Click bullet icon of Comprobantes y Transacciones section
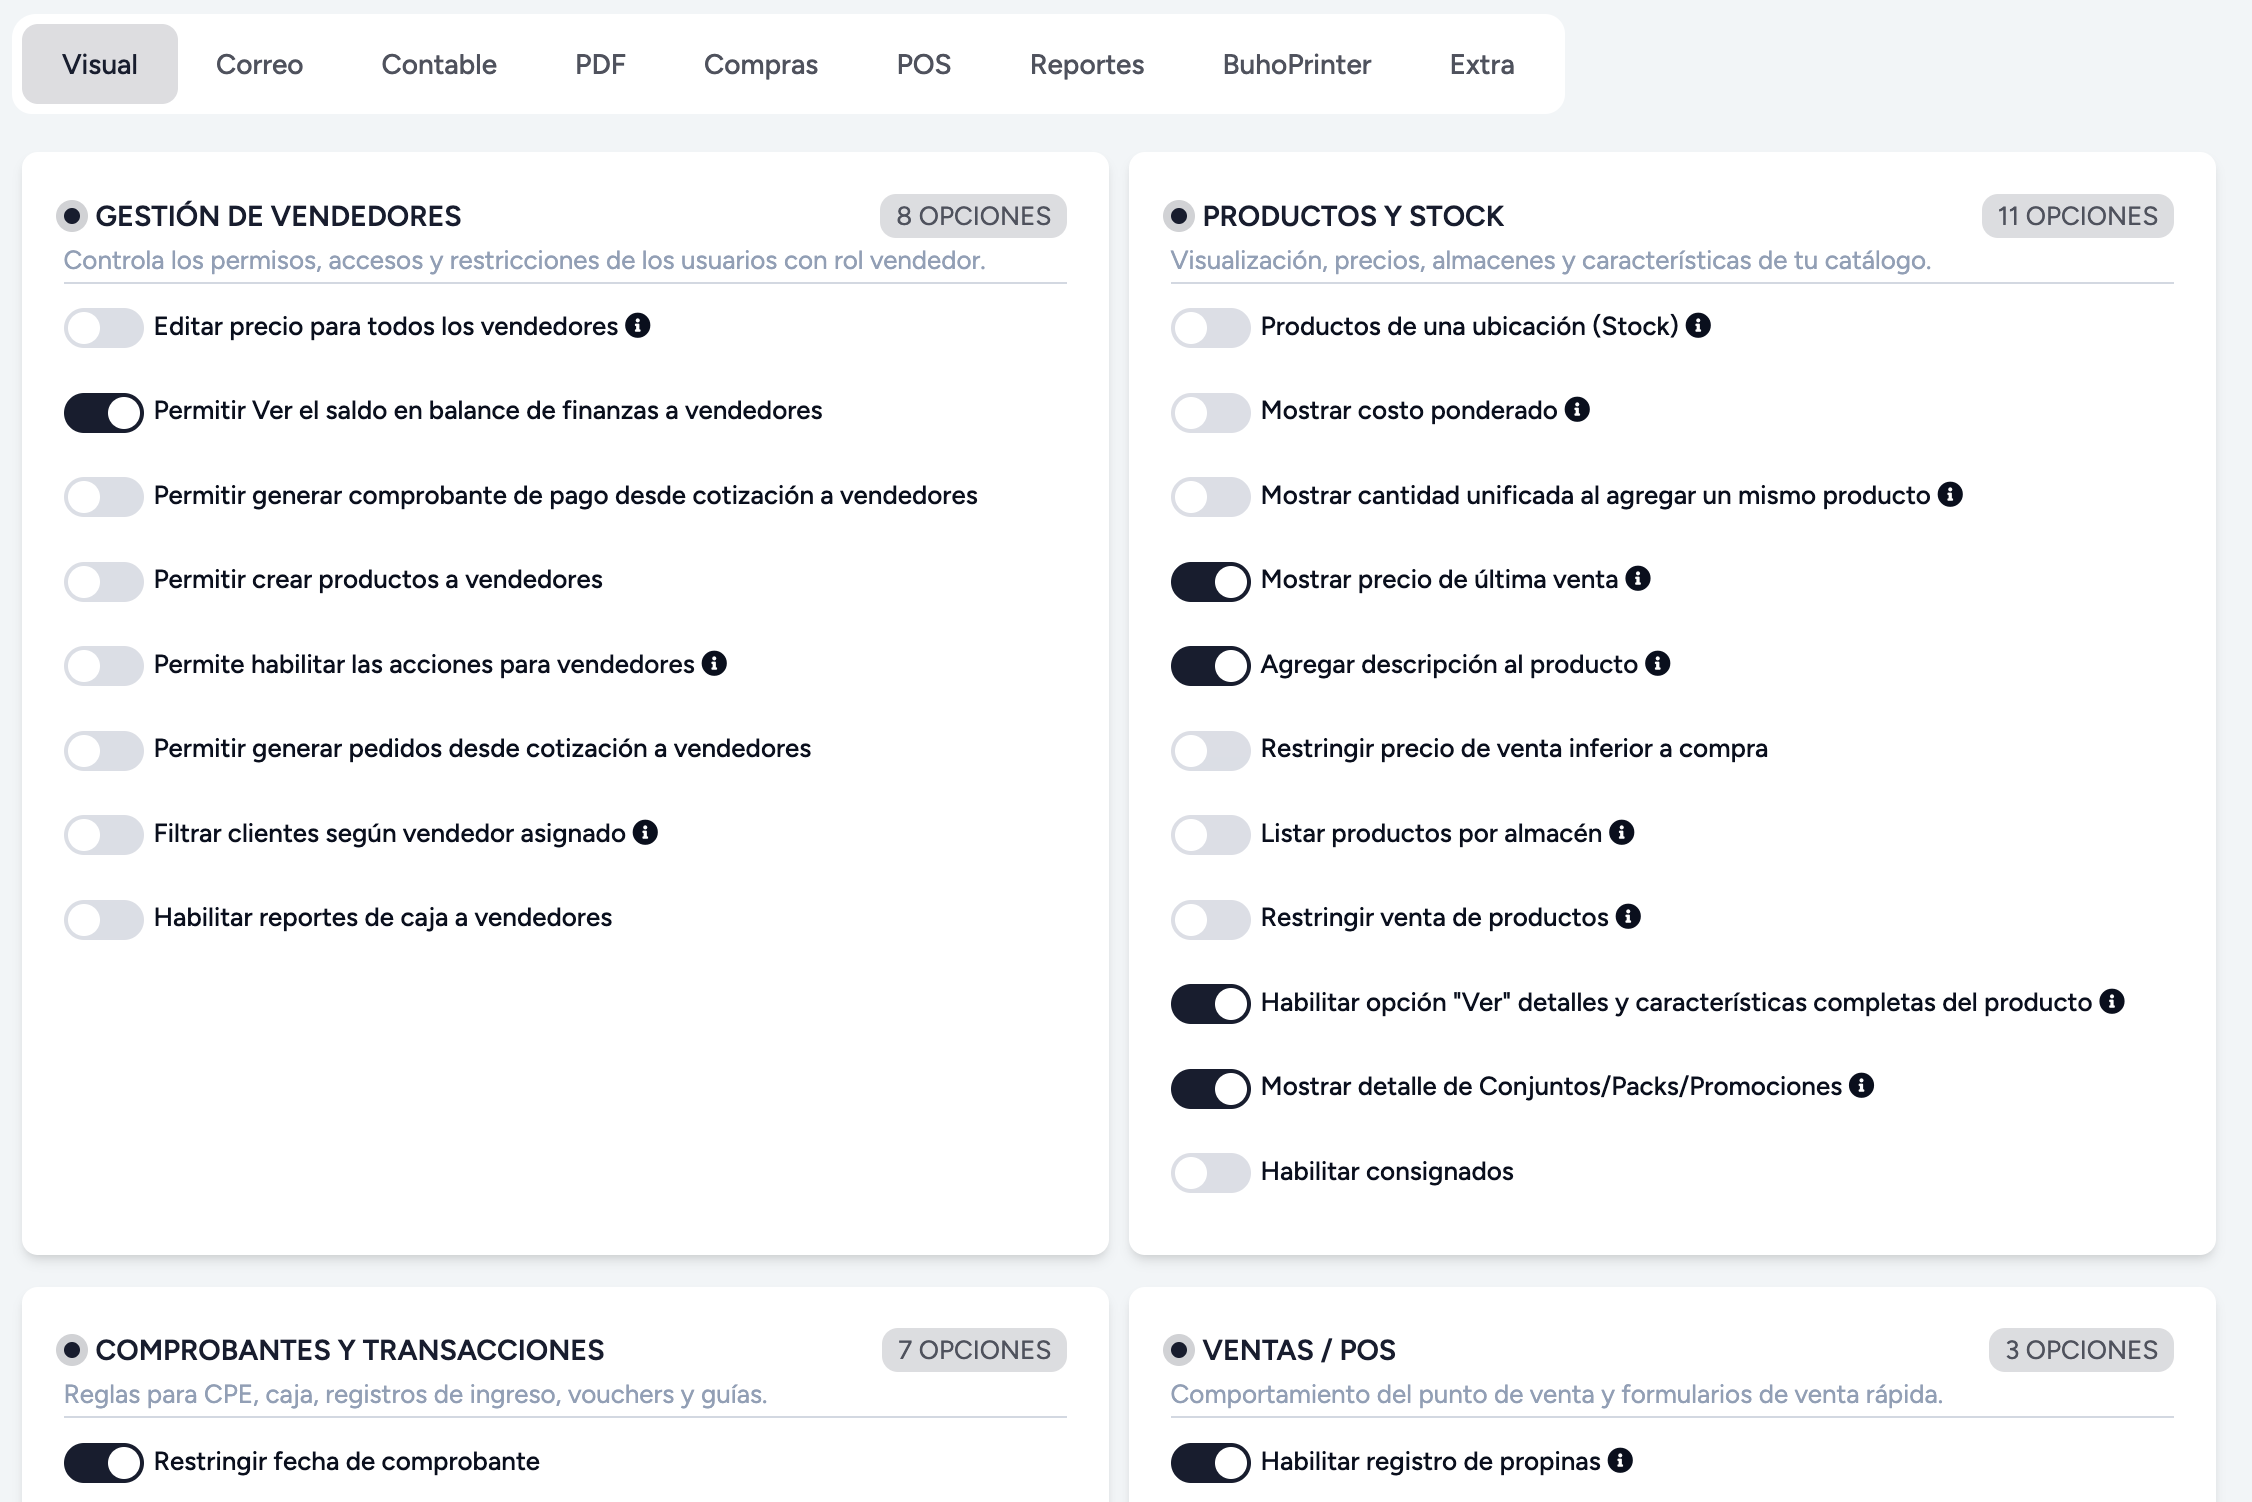The width and height of the screenshot is (2252, 1502). [x=72, y=1350]
